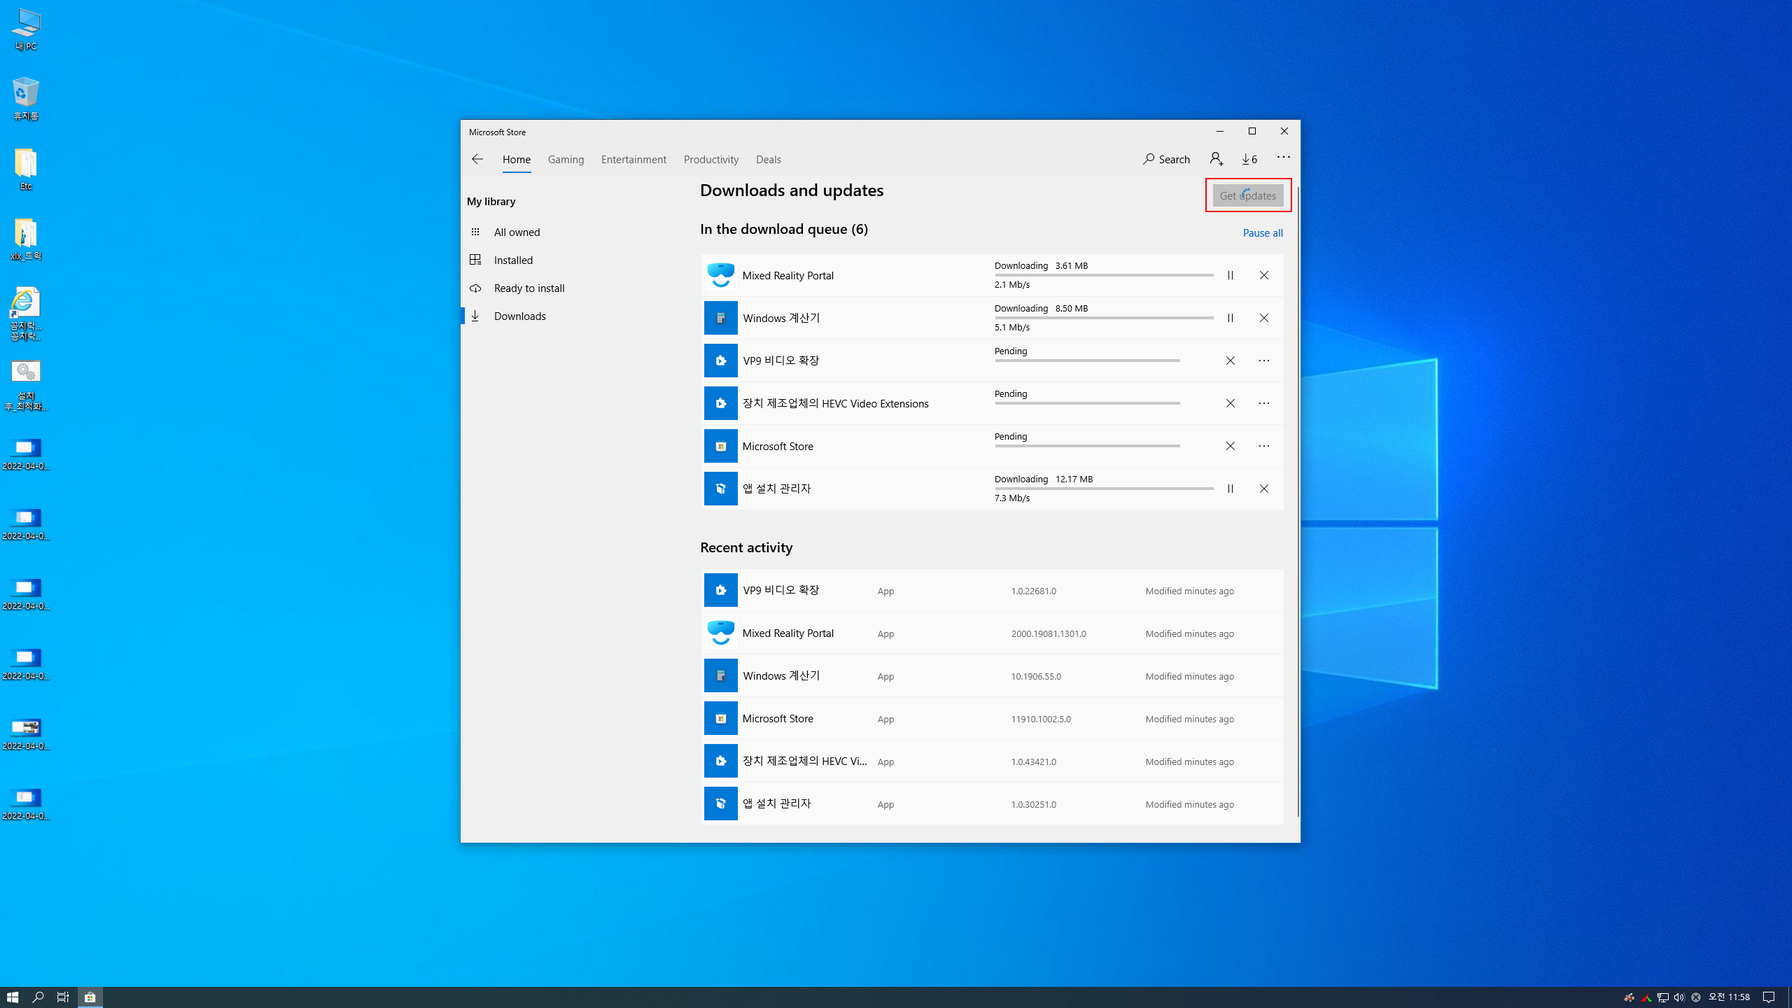Click the queued VP9 비디오 확장 icon
The height and width of the screenshot is (1008, 1792).
pos(721,361)
